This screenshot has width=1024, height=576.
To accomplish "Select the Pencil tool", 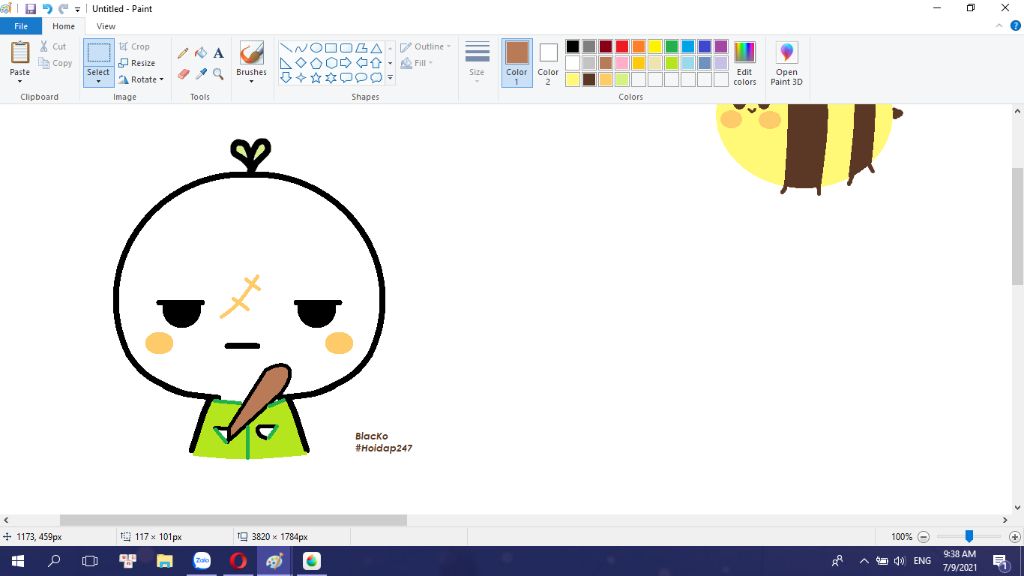I will (x=183, y=53).
